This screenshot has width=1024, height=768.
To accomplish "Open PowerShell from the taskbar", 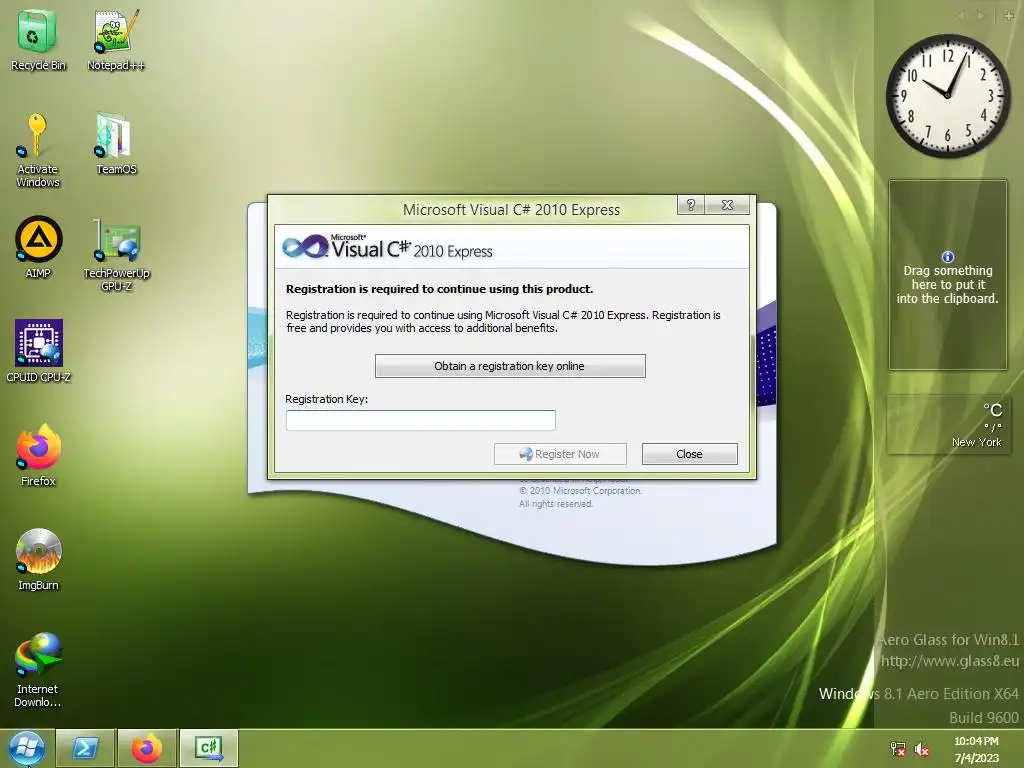I will [x=85, y=748].
